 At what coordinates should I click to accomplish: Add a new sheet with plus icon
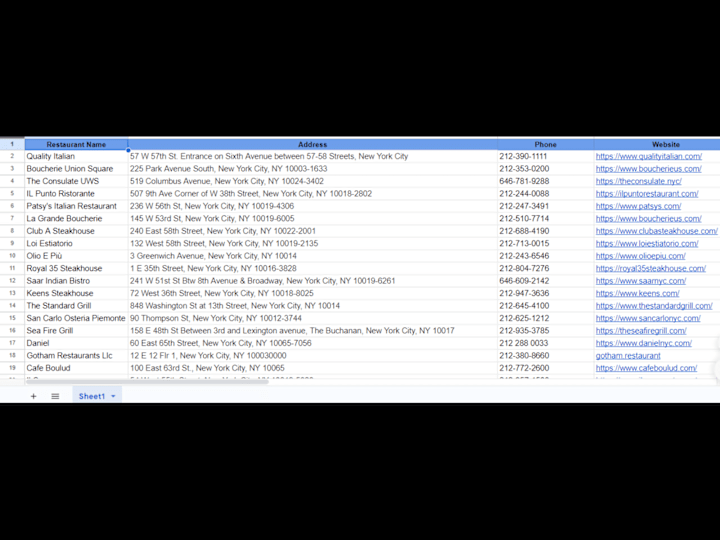pos(34,396)
